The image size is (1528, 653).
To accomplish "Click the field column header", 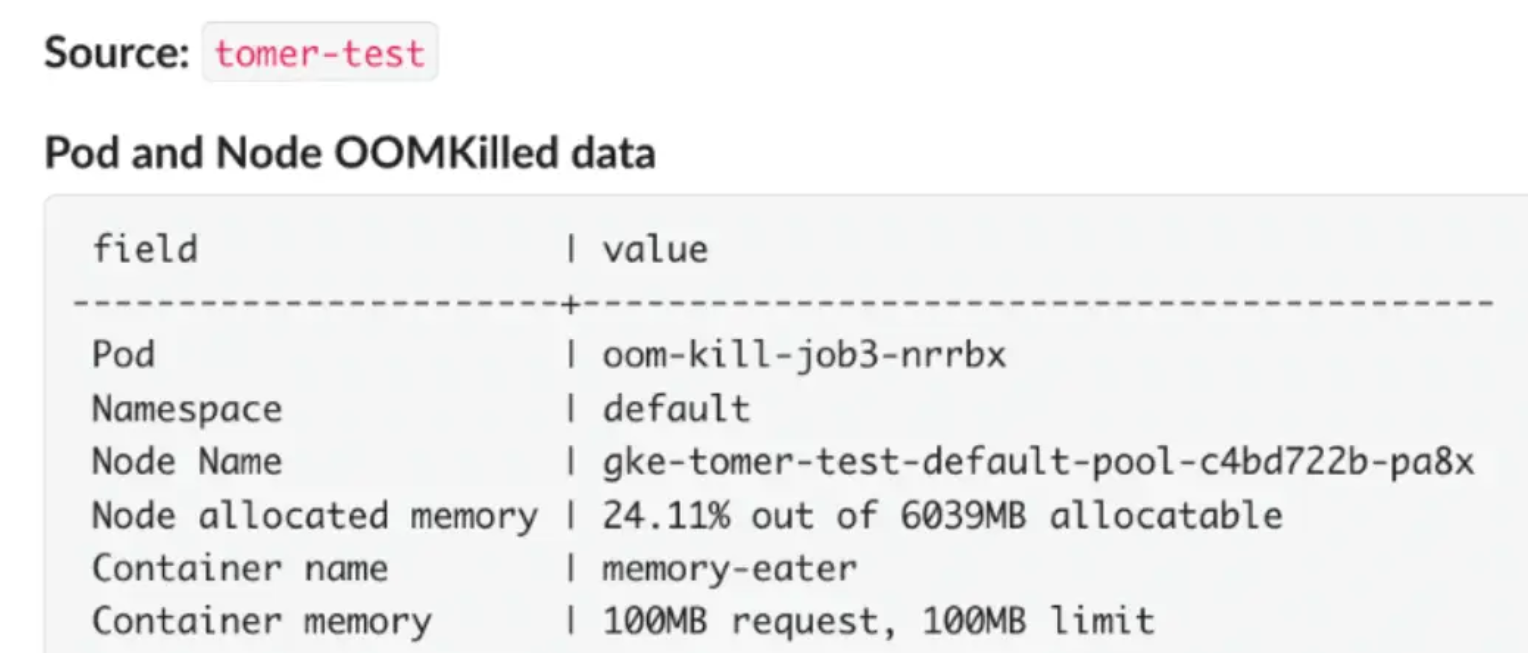I will 145,248.
